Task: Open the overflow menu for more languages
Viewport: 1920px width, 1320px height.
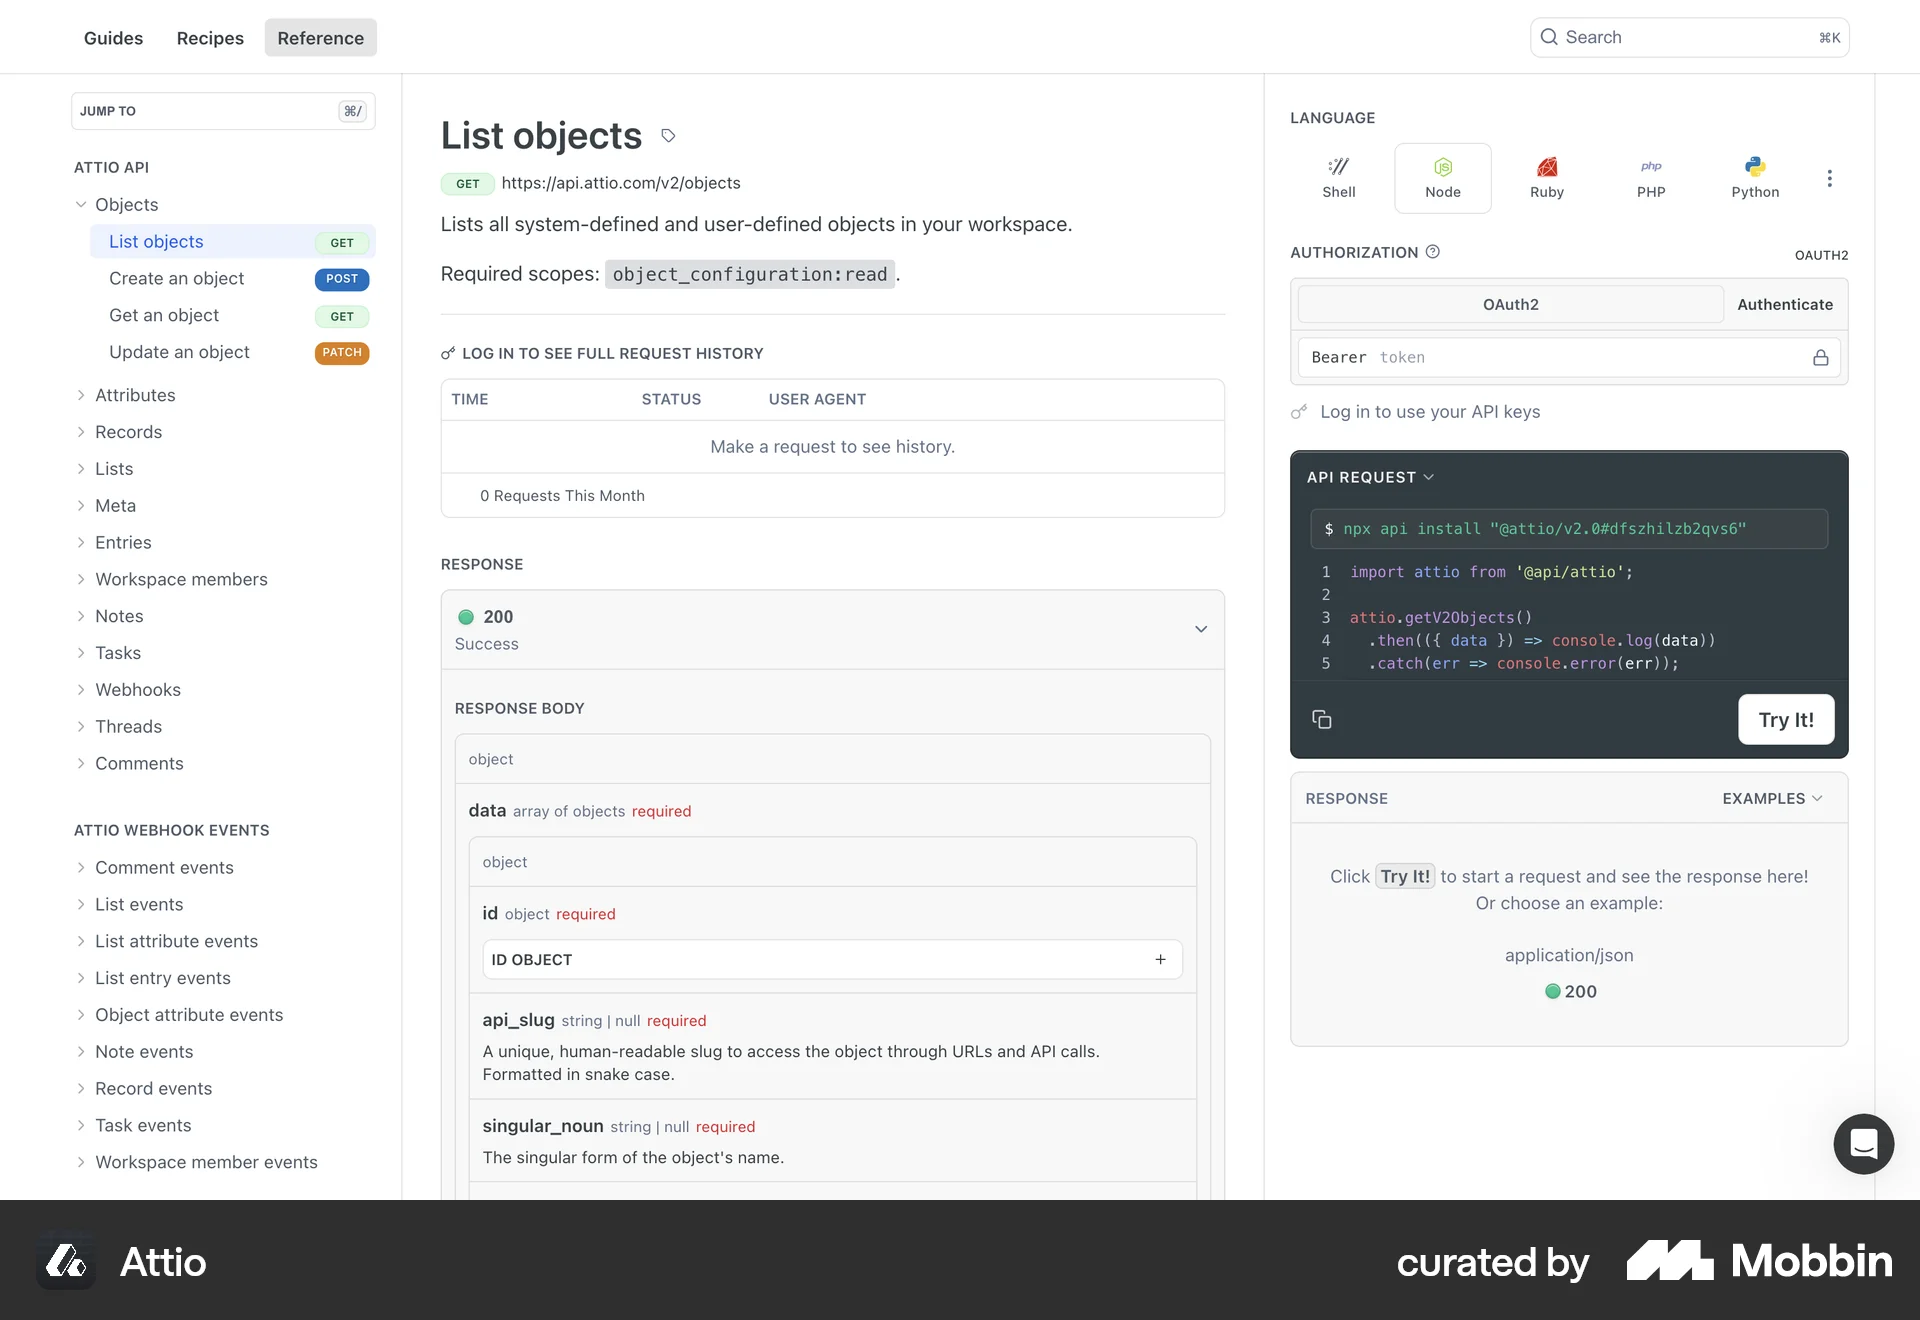Action: 1830,178
